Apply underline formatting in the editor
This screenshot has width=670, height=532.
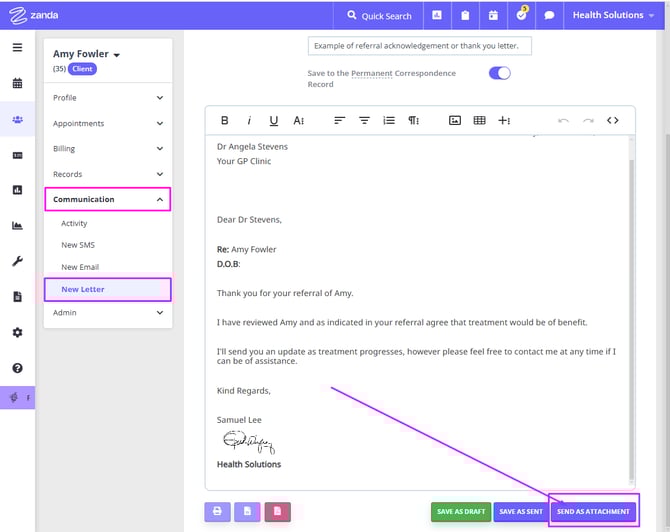pos(274,120)
